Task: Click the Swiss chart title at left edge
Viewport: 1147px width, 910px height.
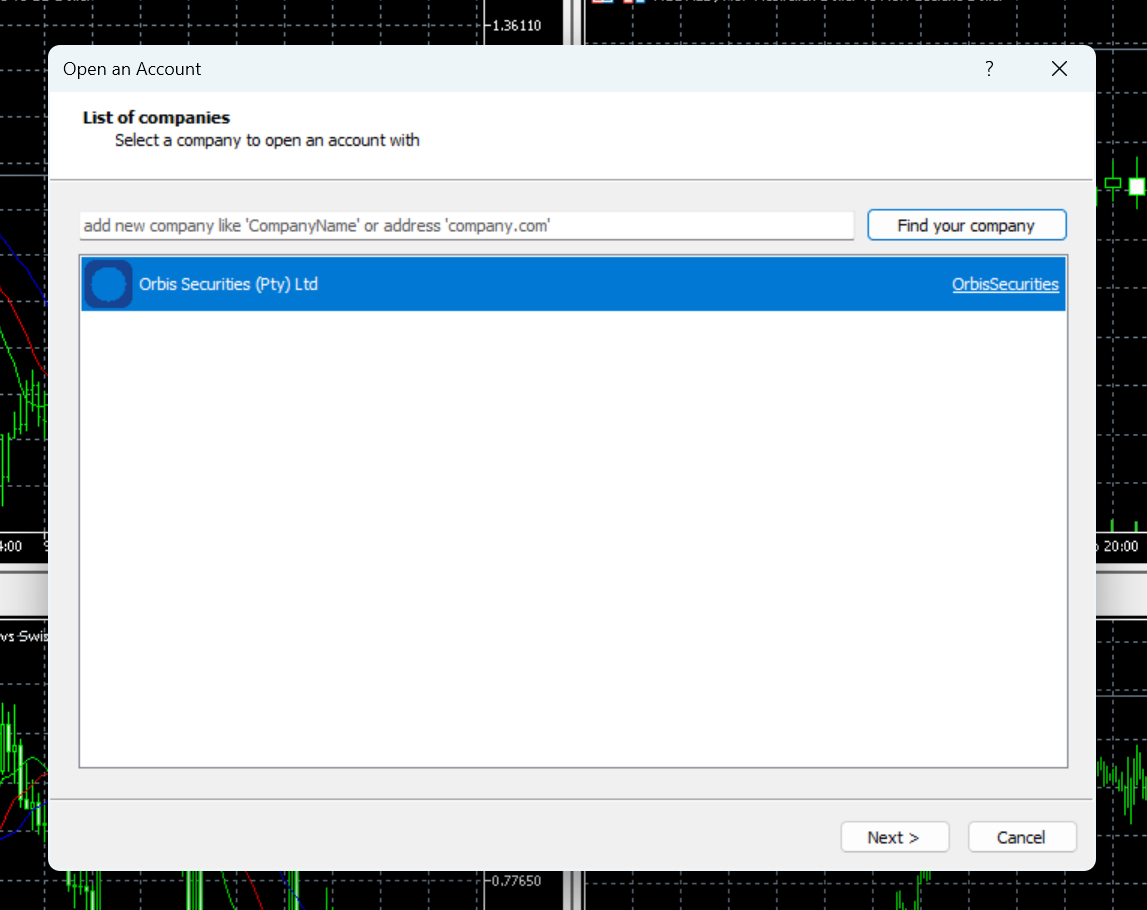Action: pos(24,636)
